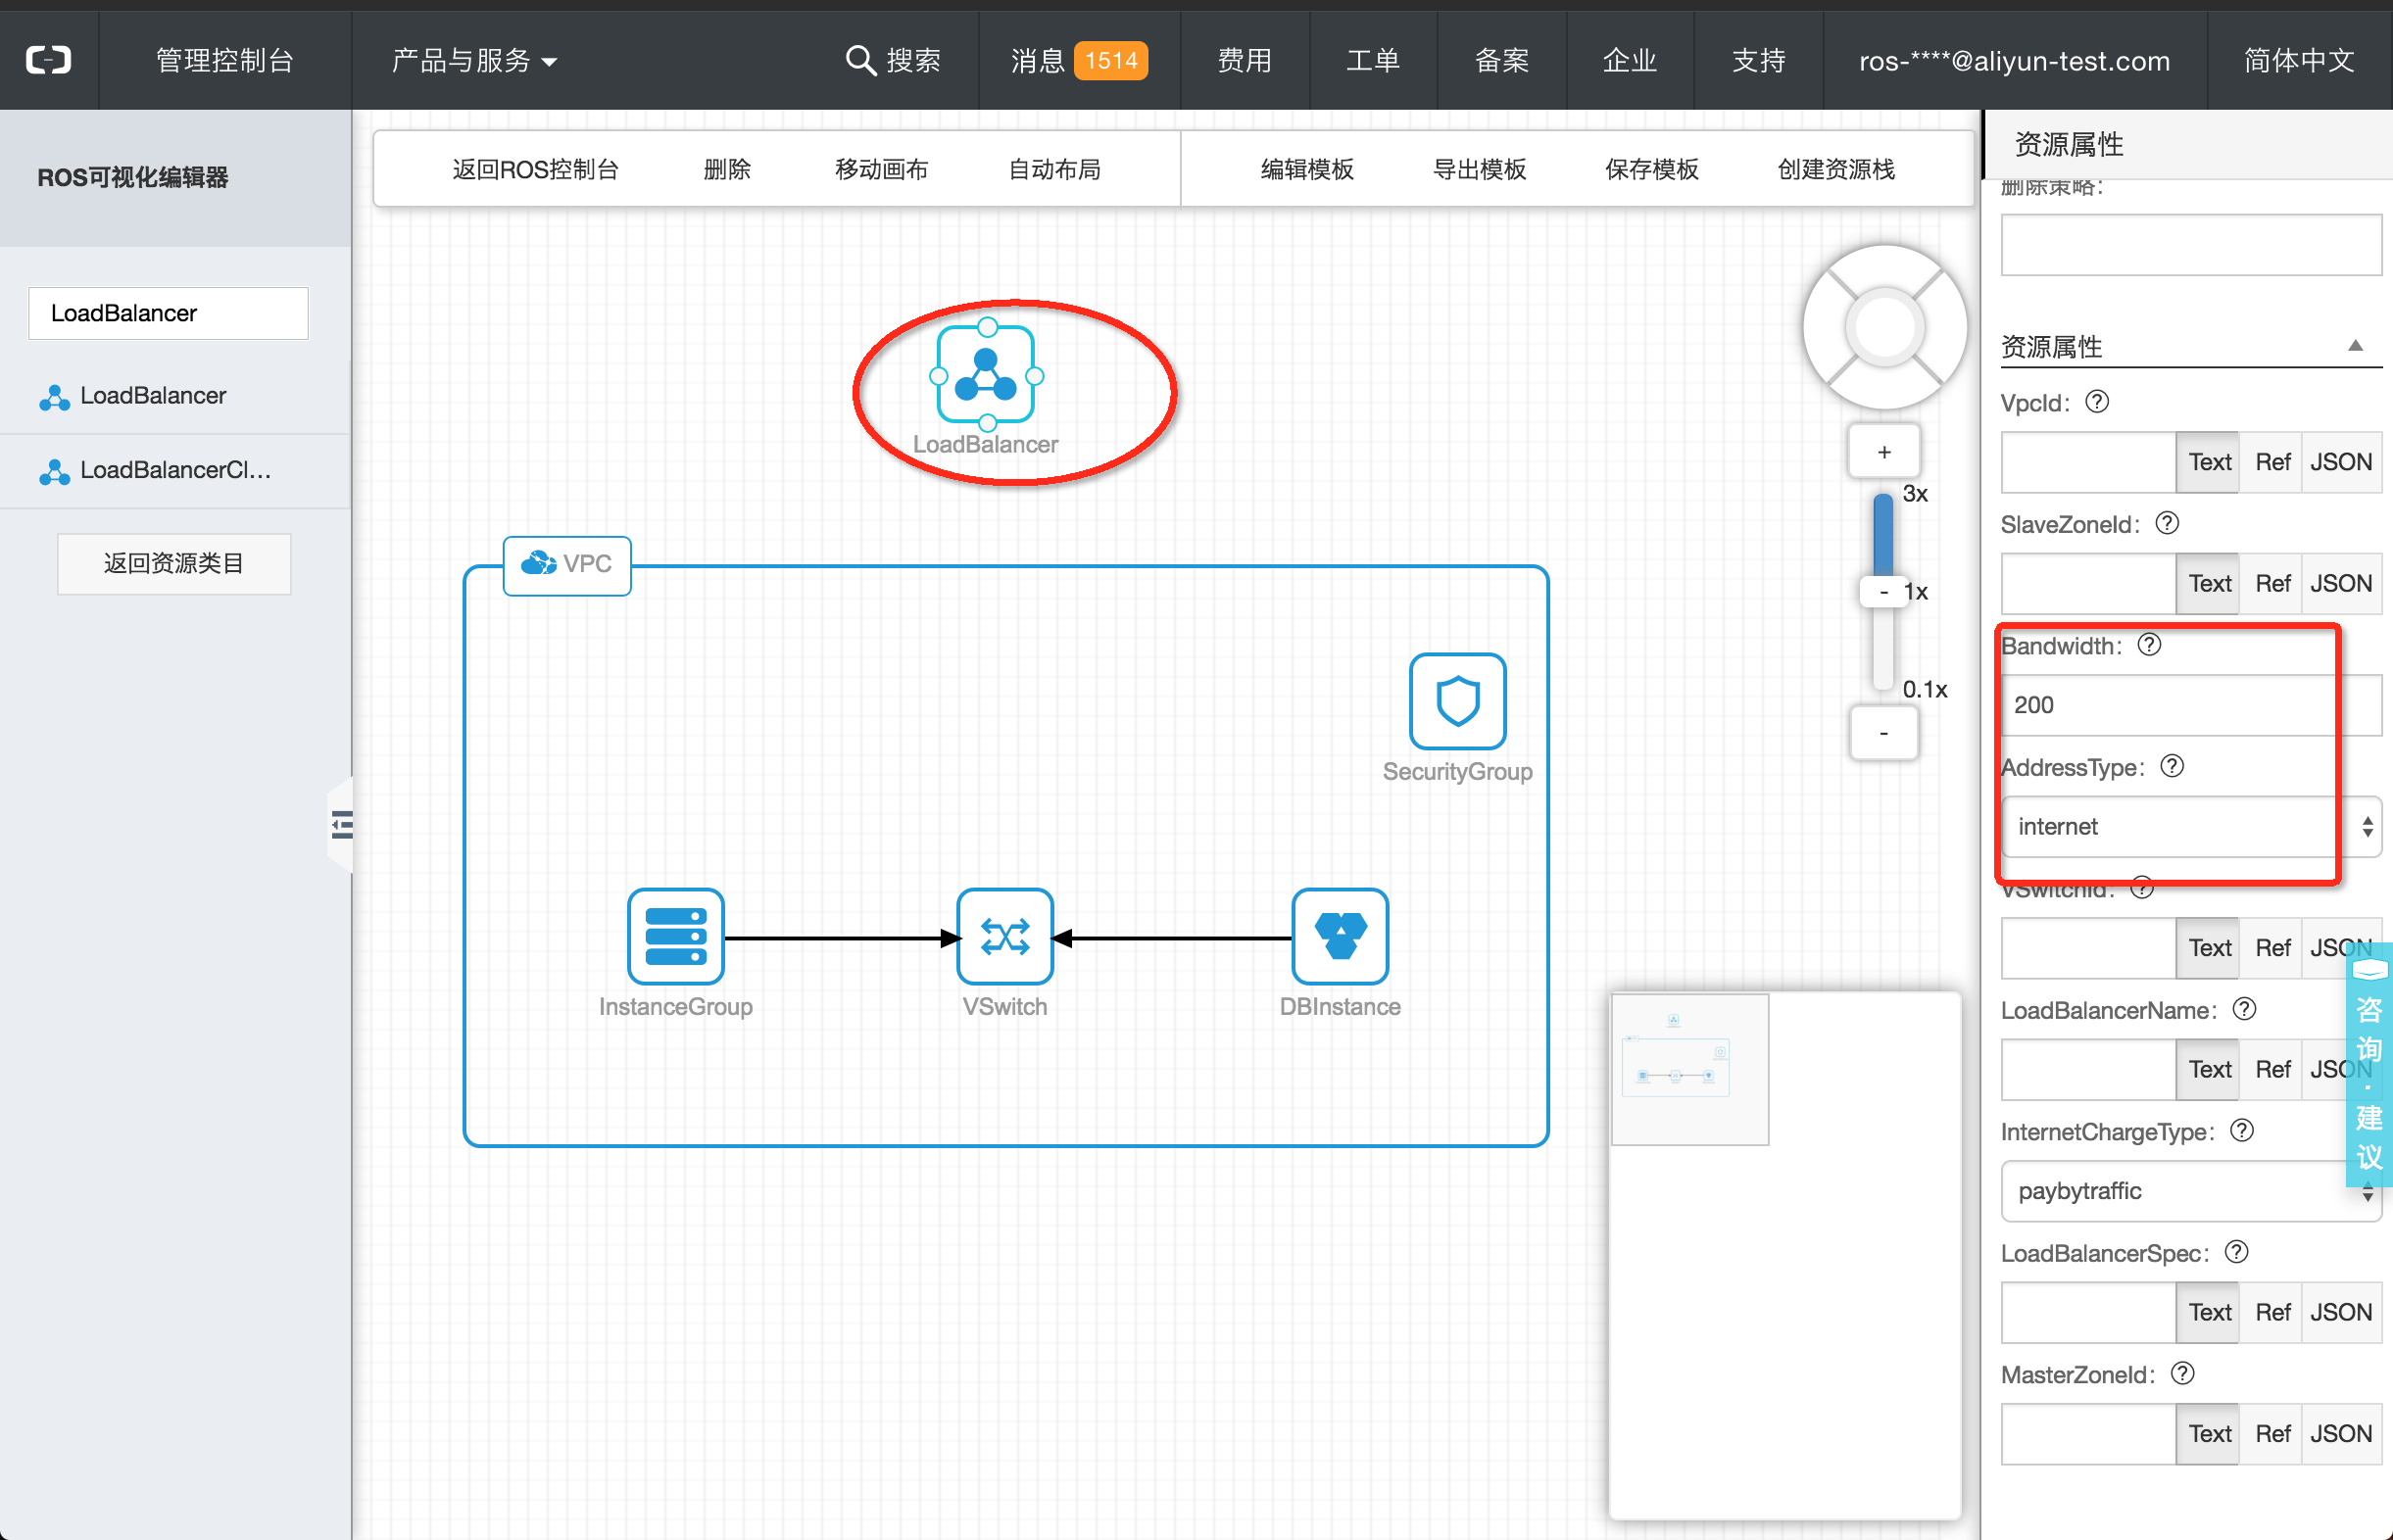Switch SlaveZoneId input to JSON mode
Screen dimensions: 2393x1540
[x=2341, y=583]
